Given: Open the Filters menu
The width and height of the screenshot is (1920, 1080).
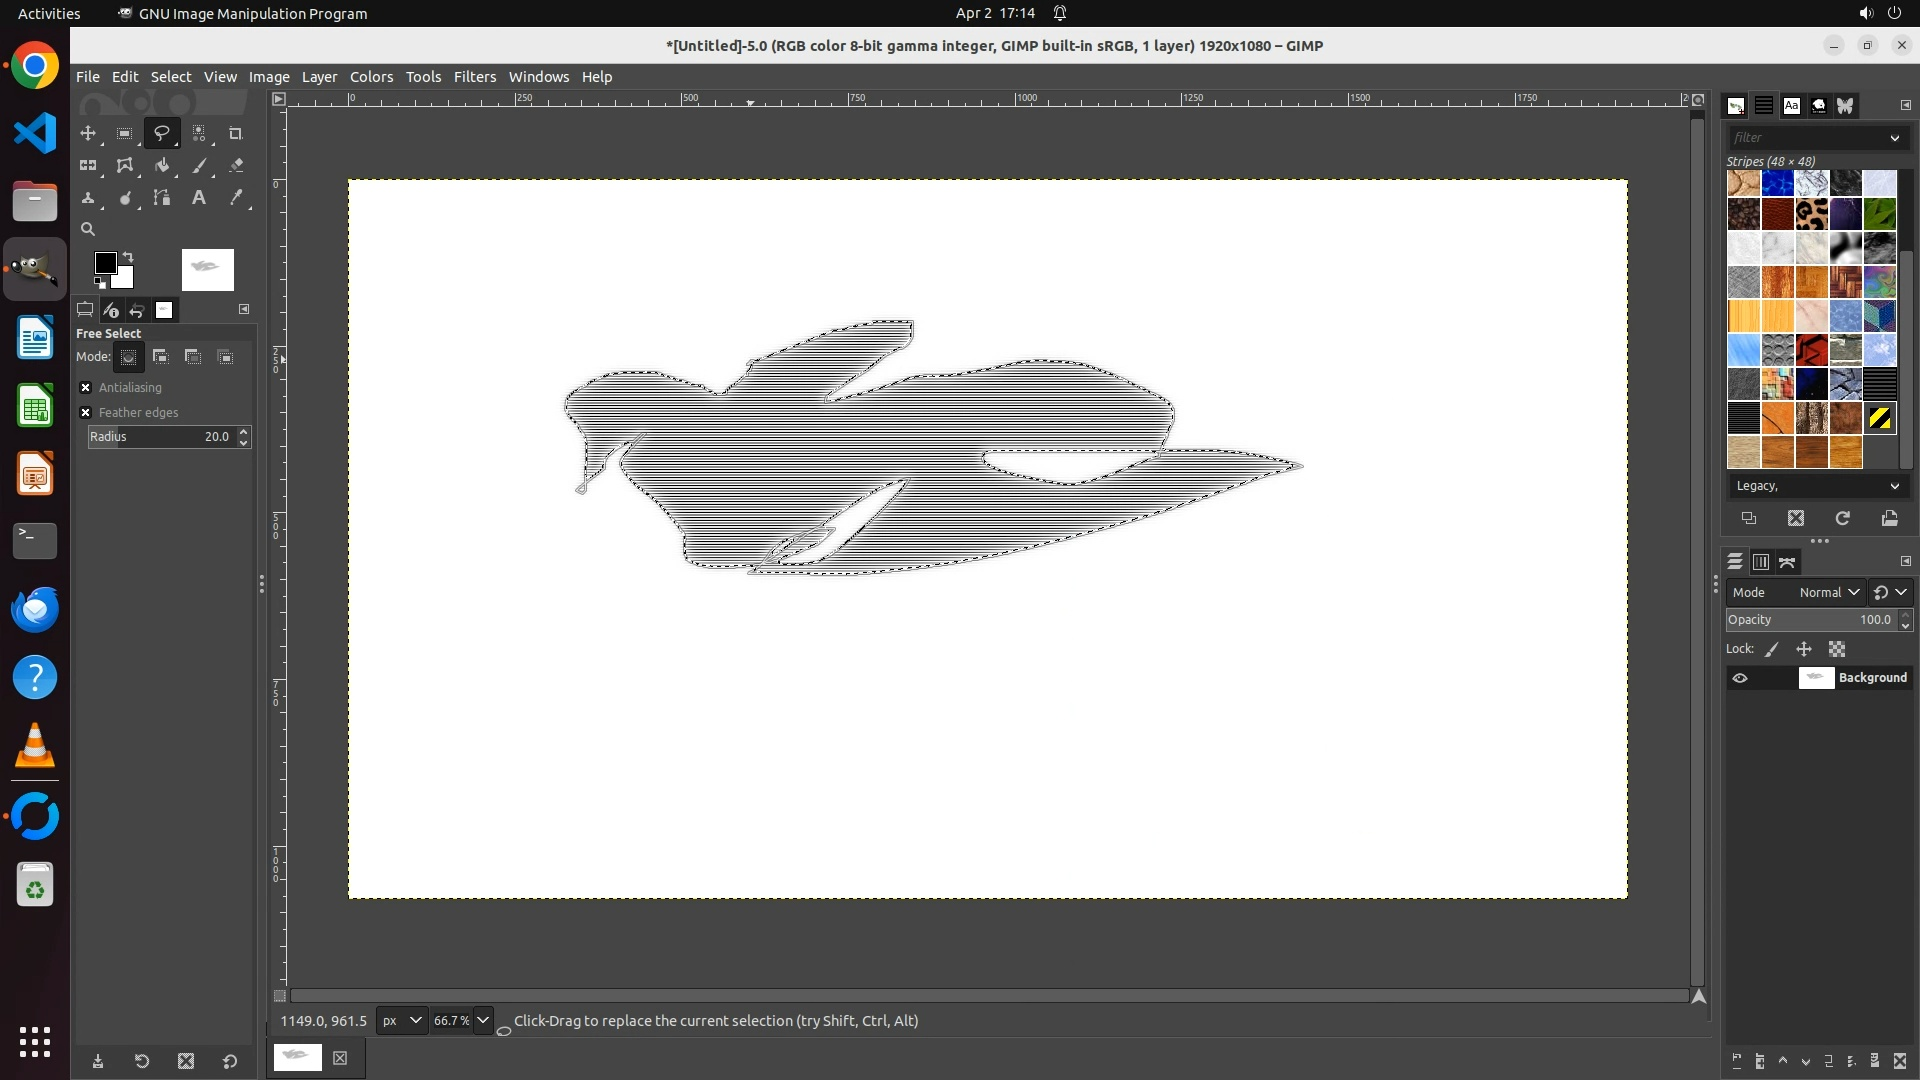Looking at the screenshot, I should (474, 77).
